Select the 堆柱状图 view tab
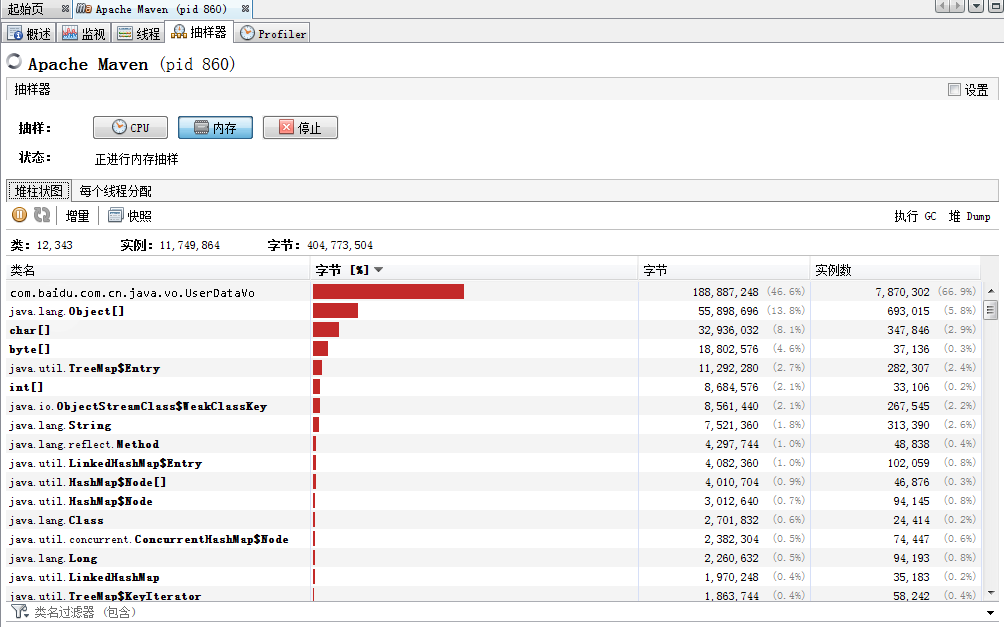Screen dimensions: 1004x627 [38, 191]
